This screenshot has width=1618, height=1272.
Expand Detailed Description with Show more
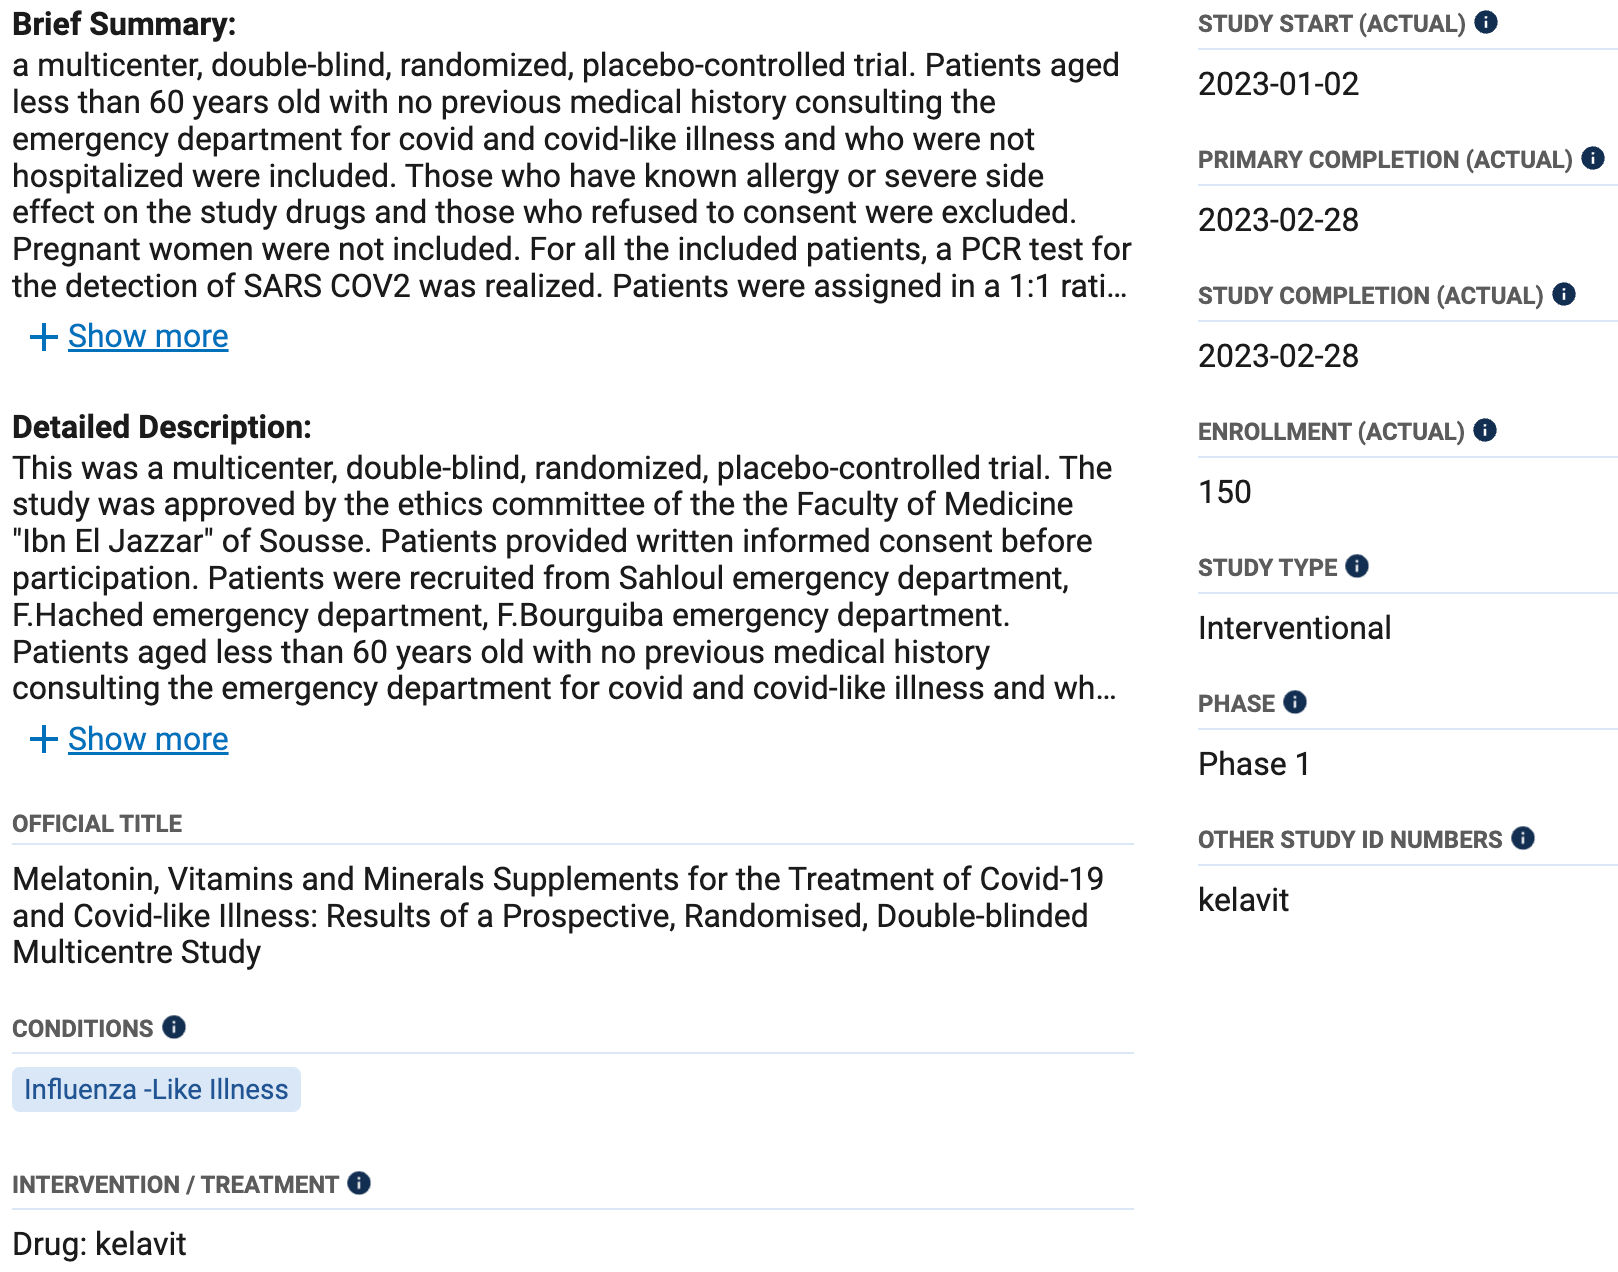point(148,739)
